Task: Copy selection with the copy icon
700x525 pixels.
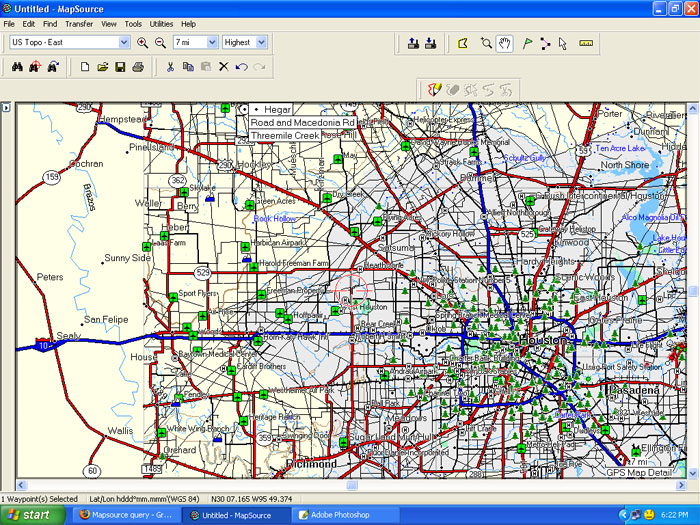Action: point(188,67)
